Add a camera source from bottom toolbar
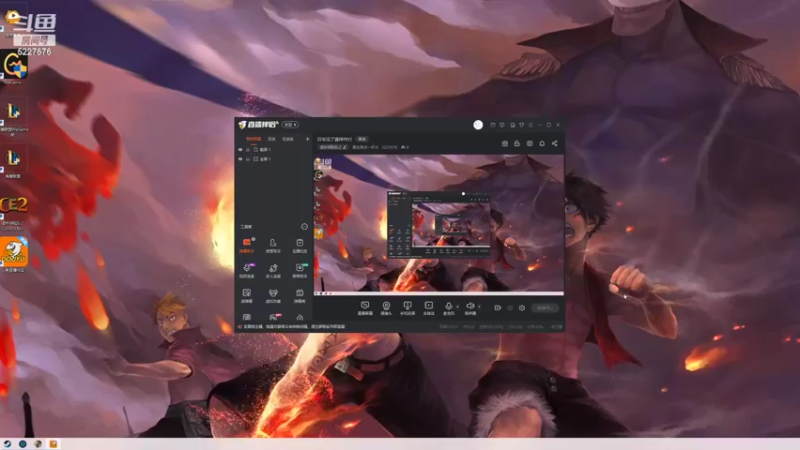Image resolution: width=800 pixels, height=450 pixels. tap(386, 308)
